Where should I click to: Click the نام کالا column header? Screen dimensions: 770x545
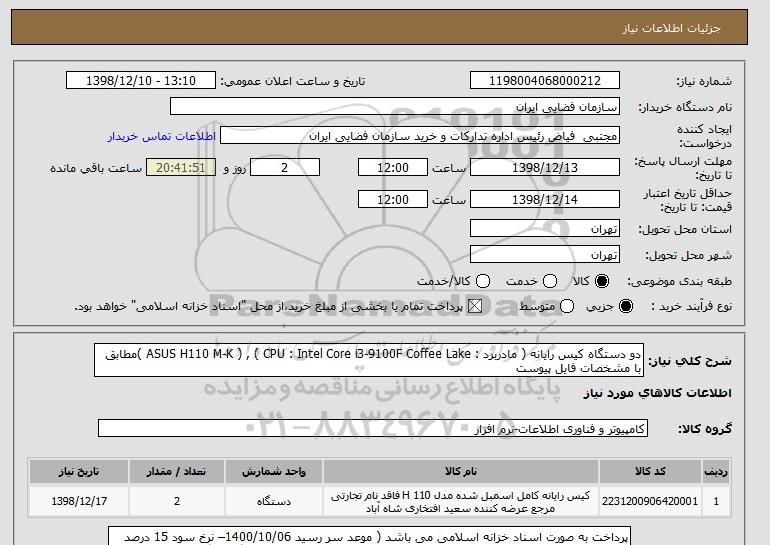coord(461,471)
